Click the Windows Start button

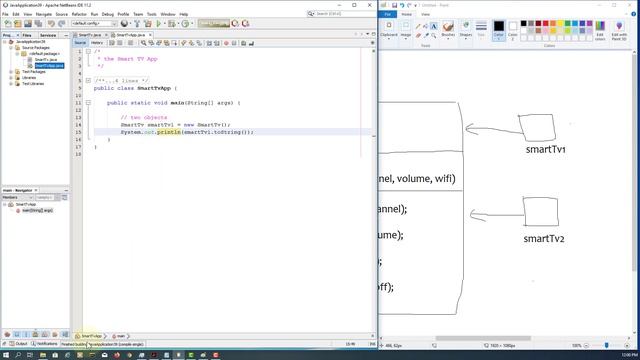(x=6, y=355)
